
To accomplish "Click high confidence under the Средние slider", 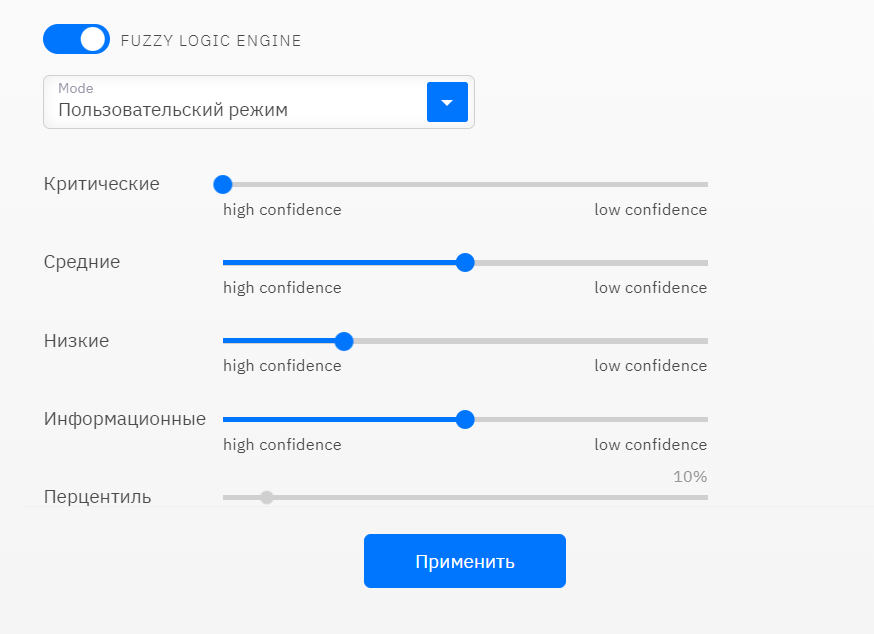I will click(x=282, y=288).
